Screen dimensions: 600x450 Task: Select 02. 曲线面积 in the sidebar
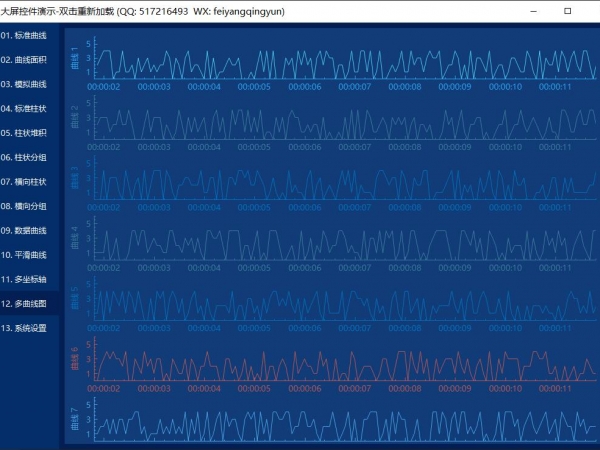coord(30,60)
